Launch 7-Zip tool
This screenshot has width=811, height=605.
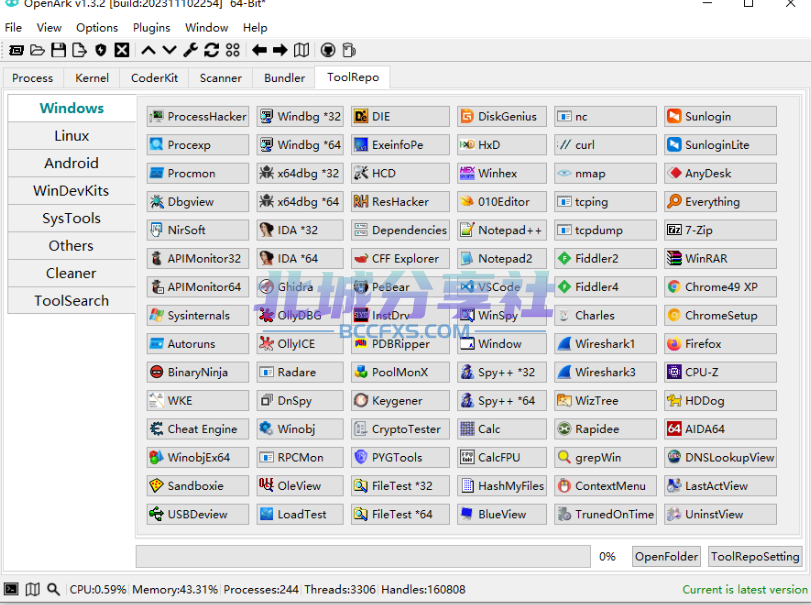click(x=720, y=230)
